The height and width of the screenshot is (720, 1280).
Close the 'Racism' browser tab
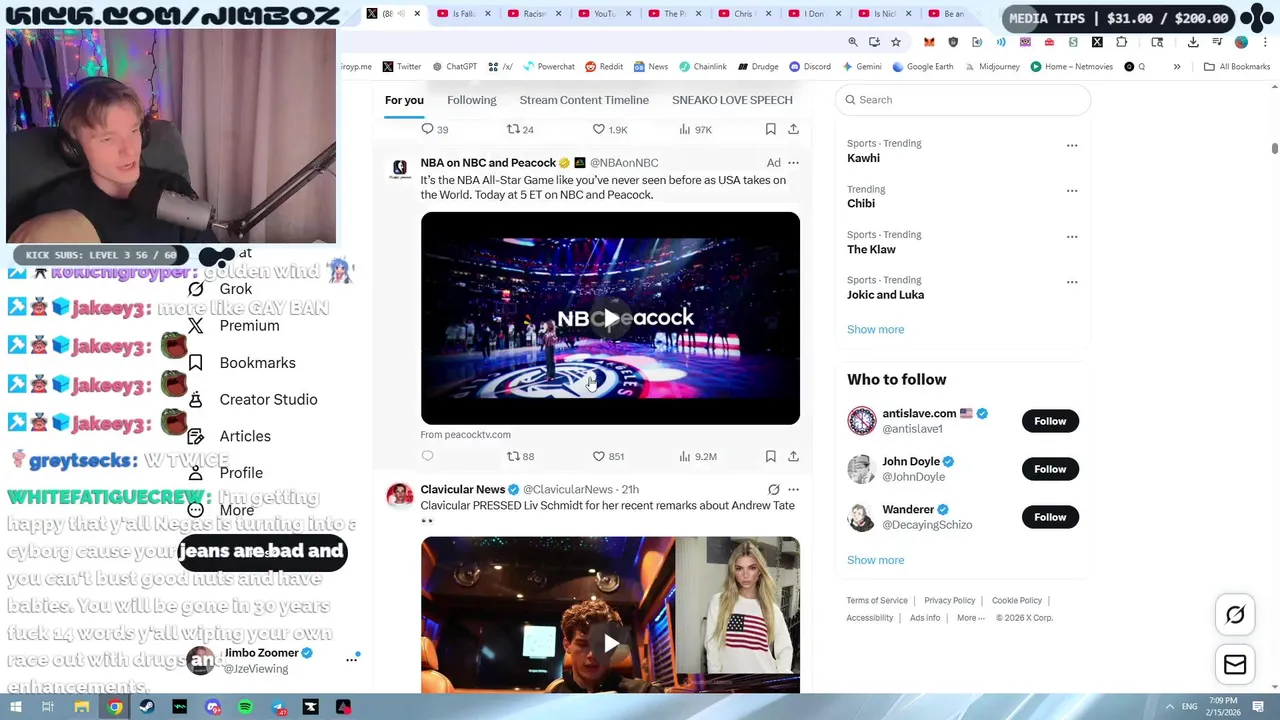558,14
